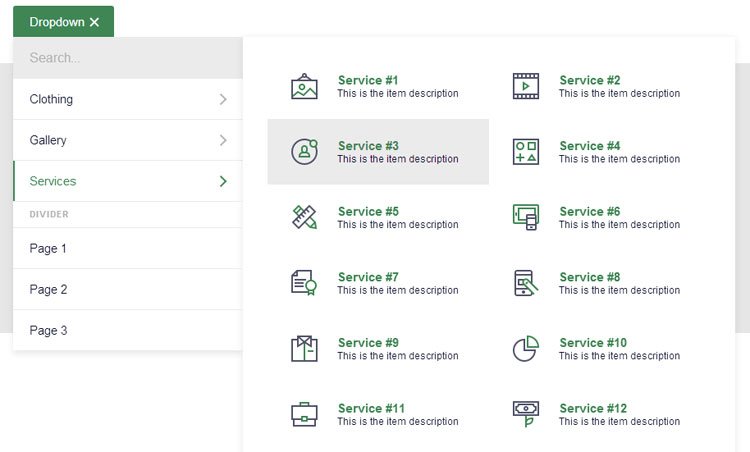Click the description text under Service #9
Viewport: 750px width, 452px height.
pos(398,355)
